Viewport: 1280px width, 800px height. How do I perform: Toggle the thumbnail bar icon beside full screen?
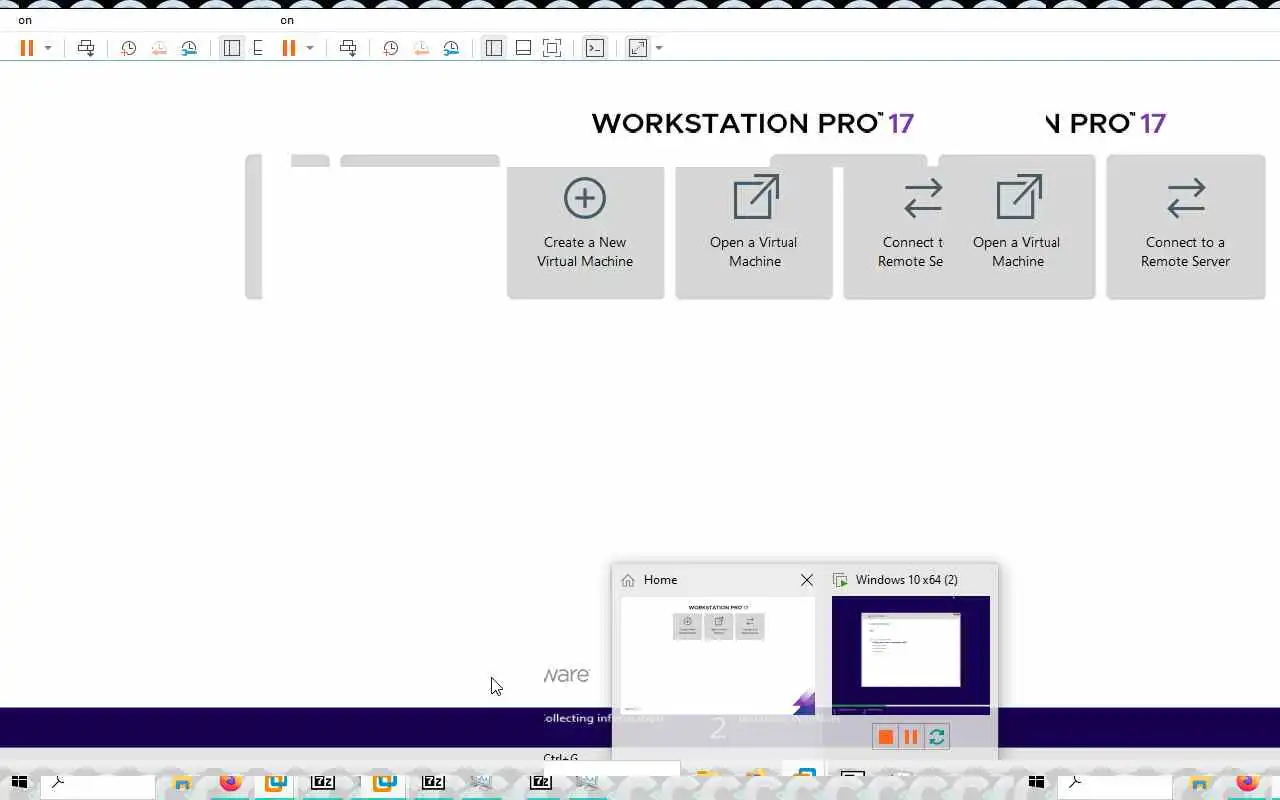click(x=523, y=48)
